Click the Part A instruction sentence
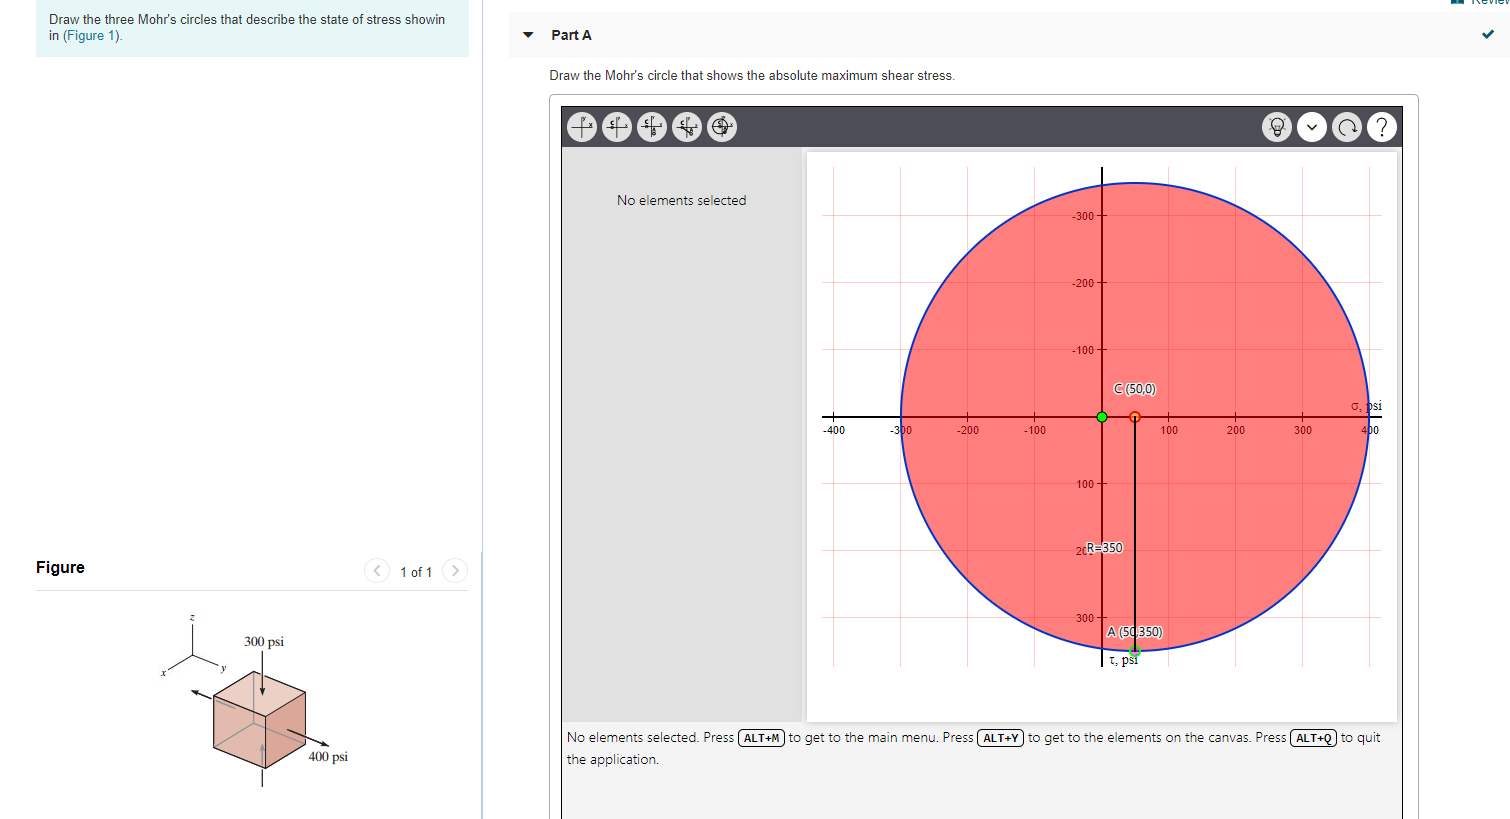Viewport: 1510px width, 819px height. (x=752, y=75)
